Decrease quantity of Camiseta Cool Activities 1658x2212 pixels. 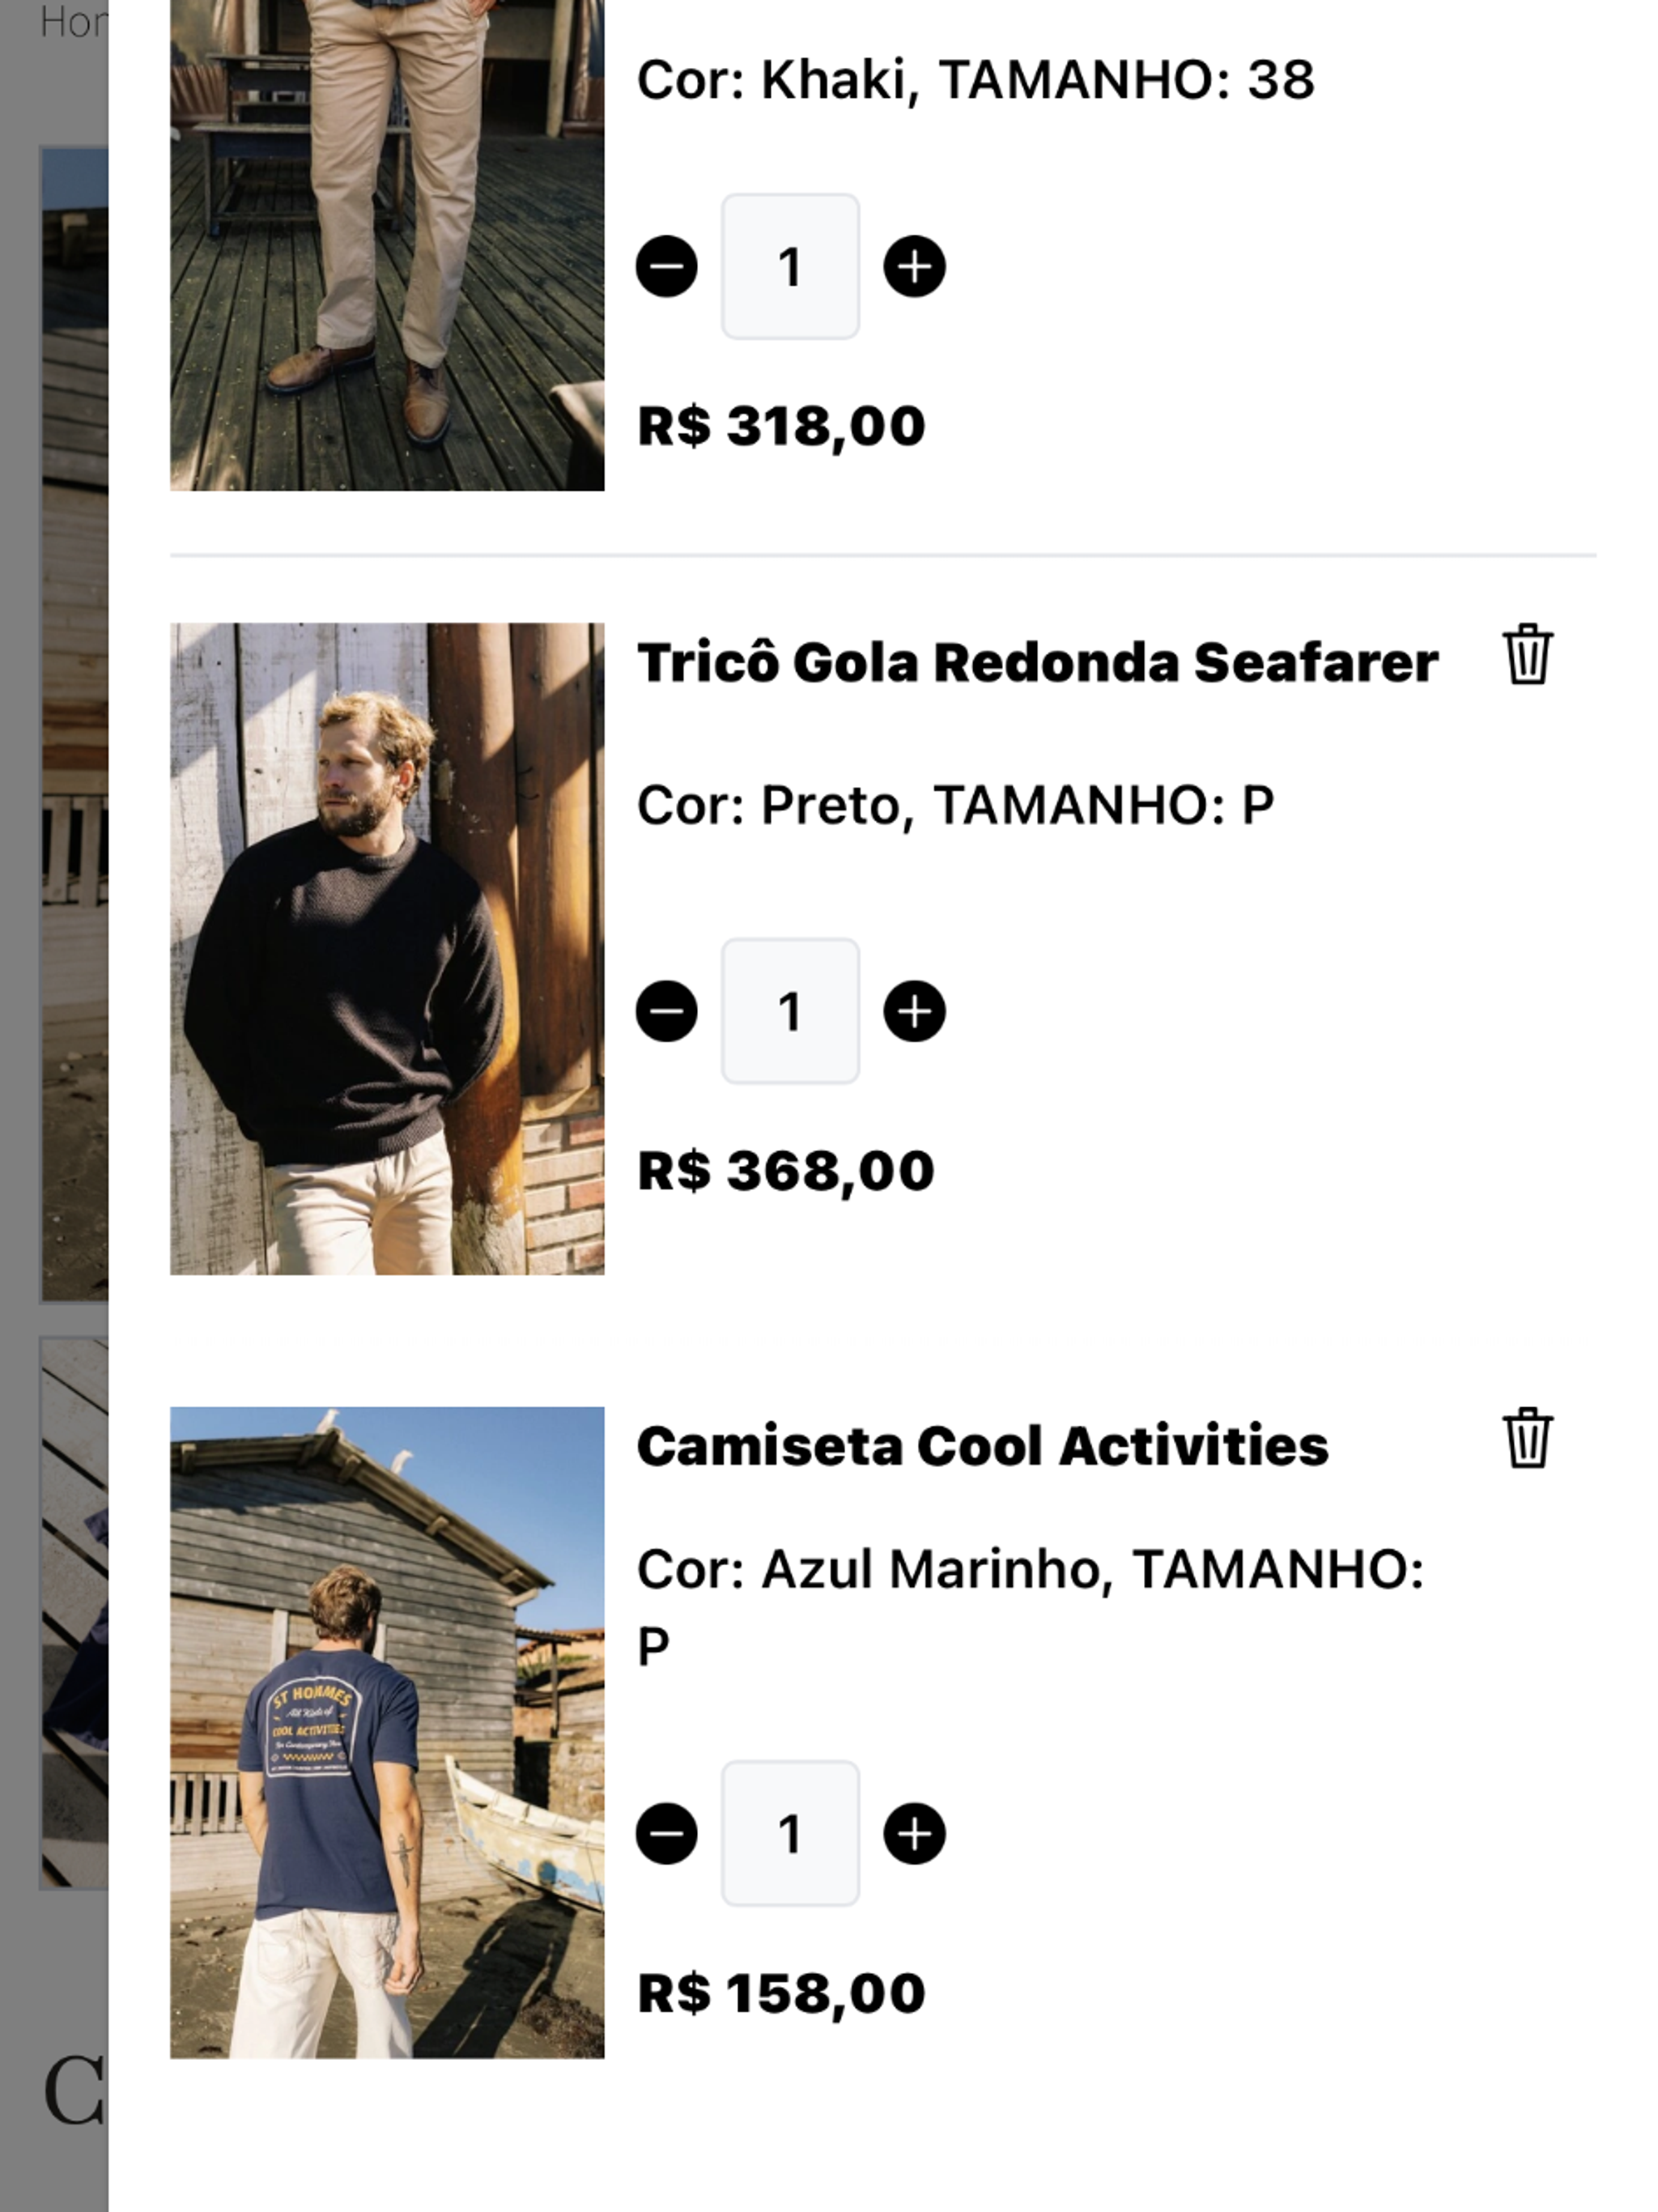click(x=666, y=1834)
